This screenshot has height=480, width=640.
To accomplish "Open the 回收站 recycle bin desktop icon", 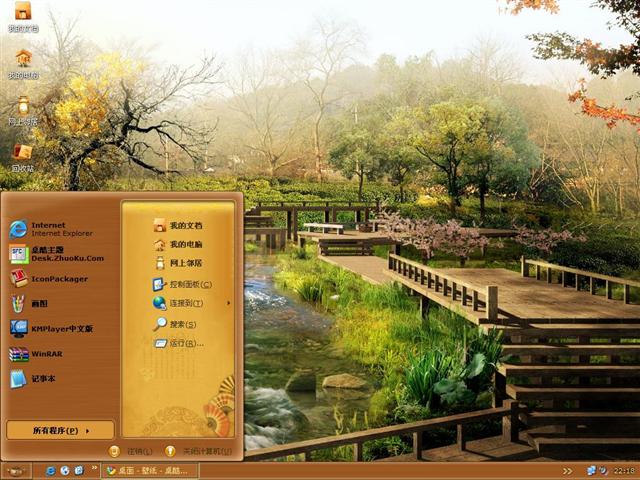I will click(23, 157).
